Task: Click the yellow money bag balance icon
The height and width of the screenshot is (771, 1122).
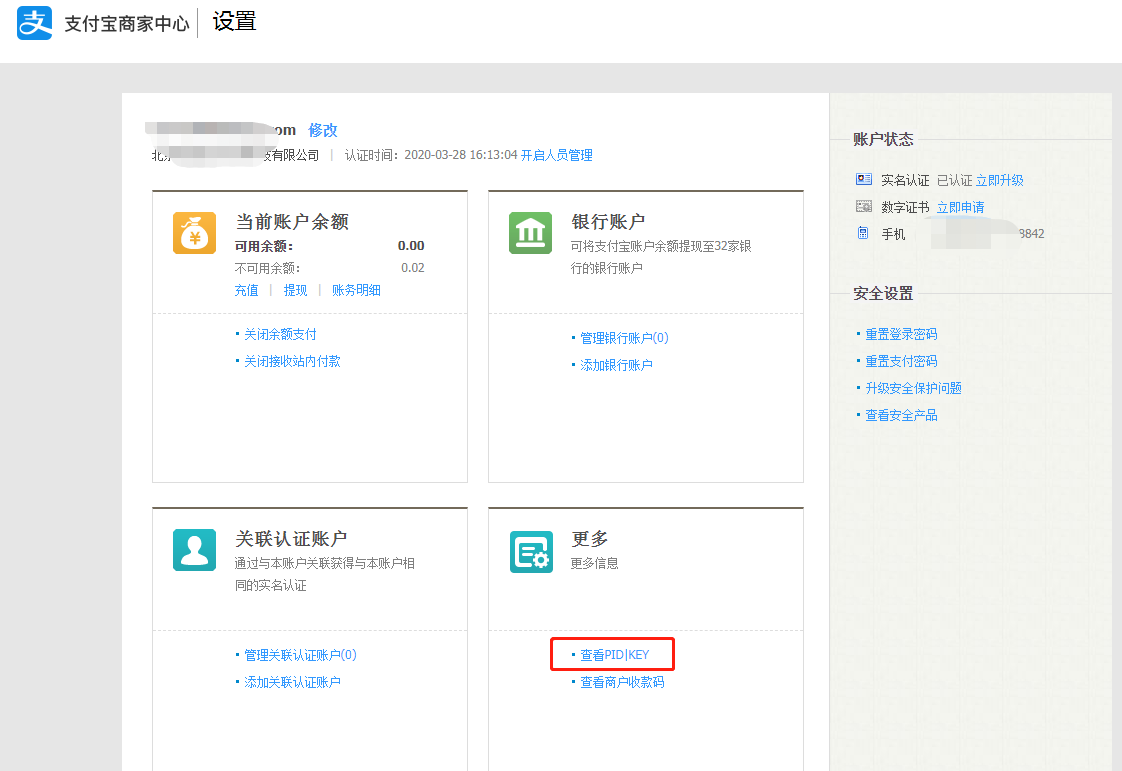Action: (x=194, y=233)
